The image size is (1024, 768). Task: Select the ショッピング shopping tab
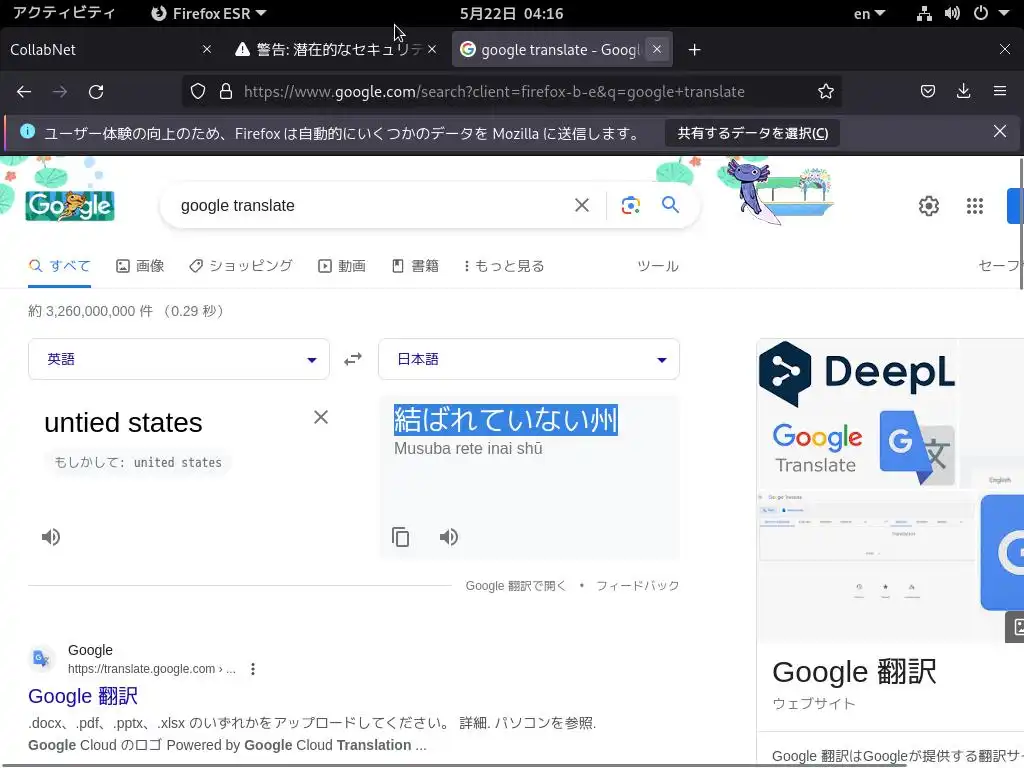pyautogui.click(x=241, y=266)
